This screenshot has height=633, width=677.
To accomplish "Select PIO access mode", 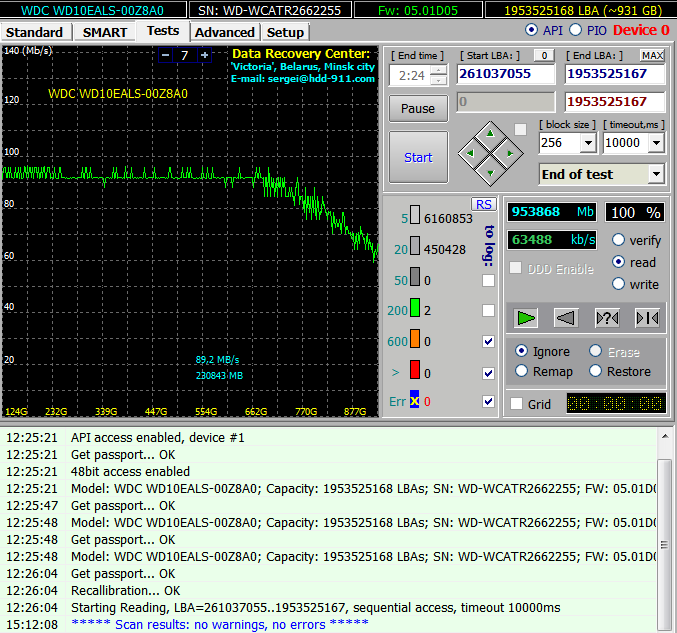I will point(575,30).
